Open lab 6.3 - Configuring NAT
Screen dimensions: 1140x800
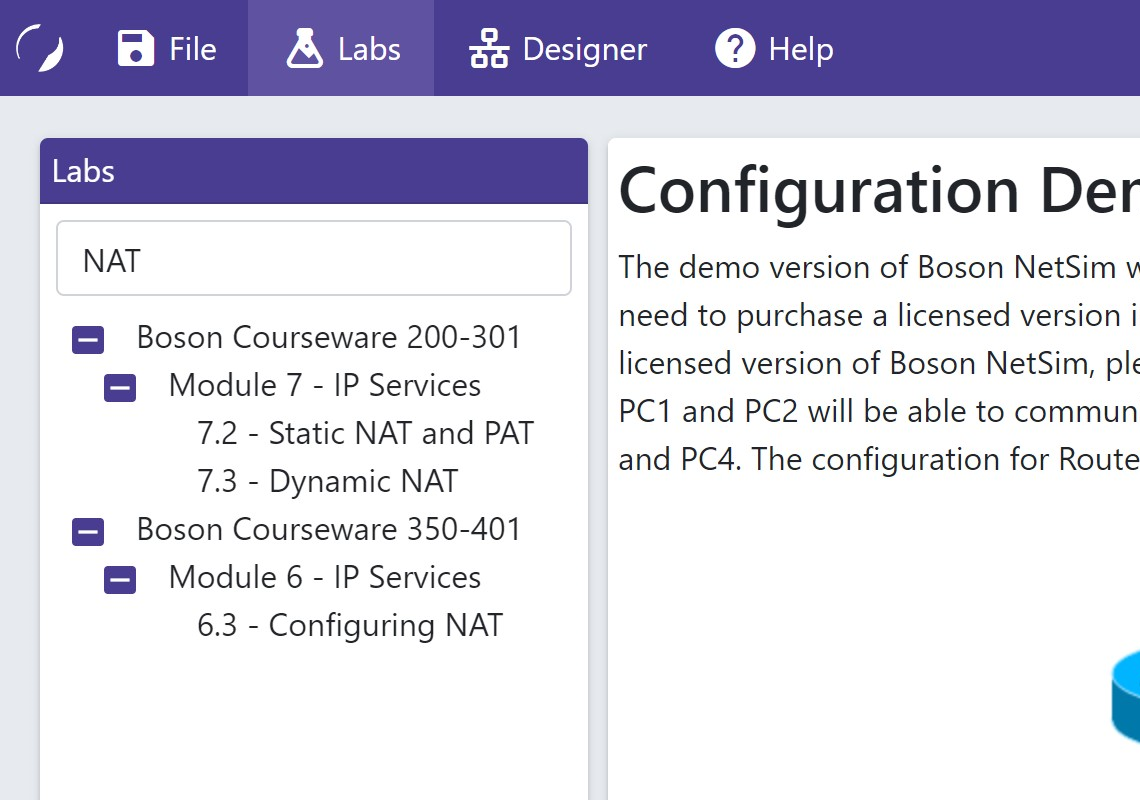click(x=349, y=625)
